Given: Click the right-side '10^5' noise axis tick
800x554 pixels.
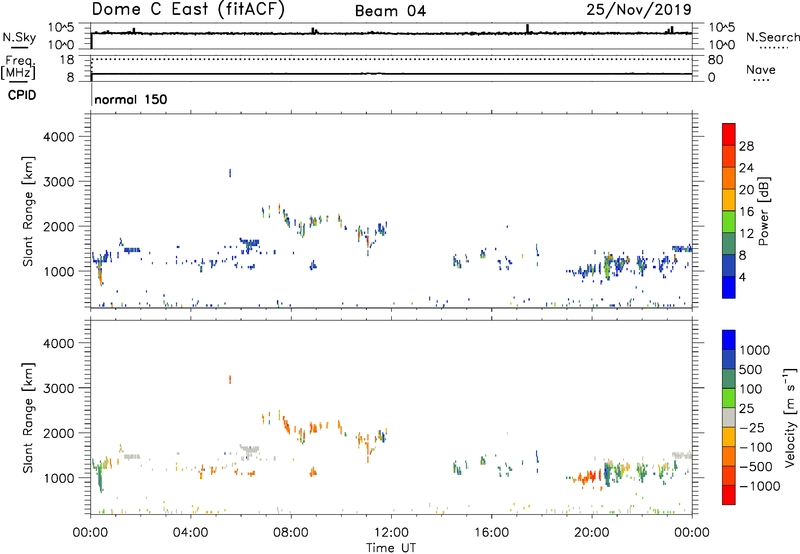Looking at the screenshot, I should (721, 27).
